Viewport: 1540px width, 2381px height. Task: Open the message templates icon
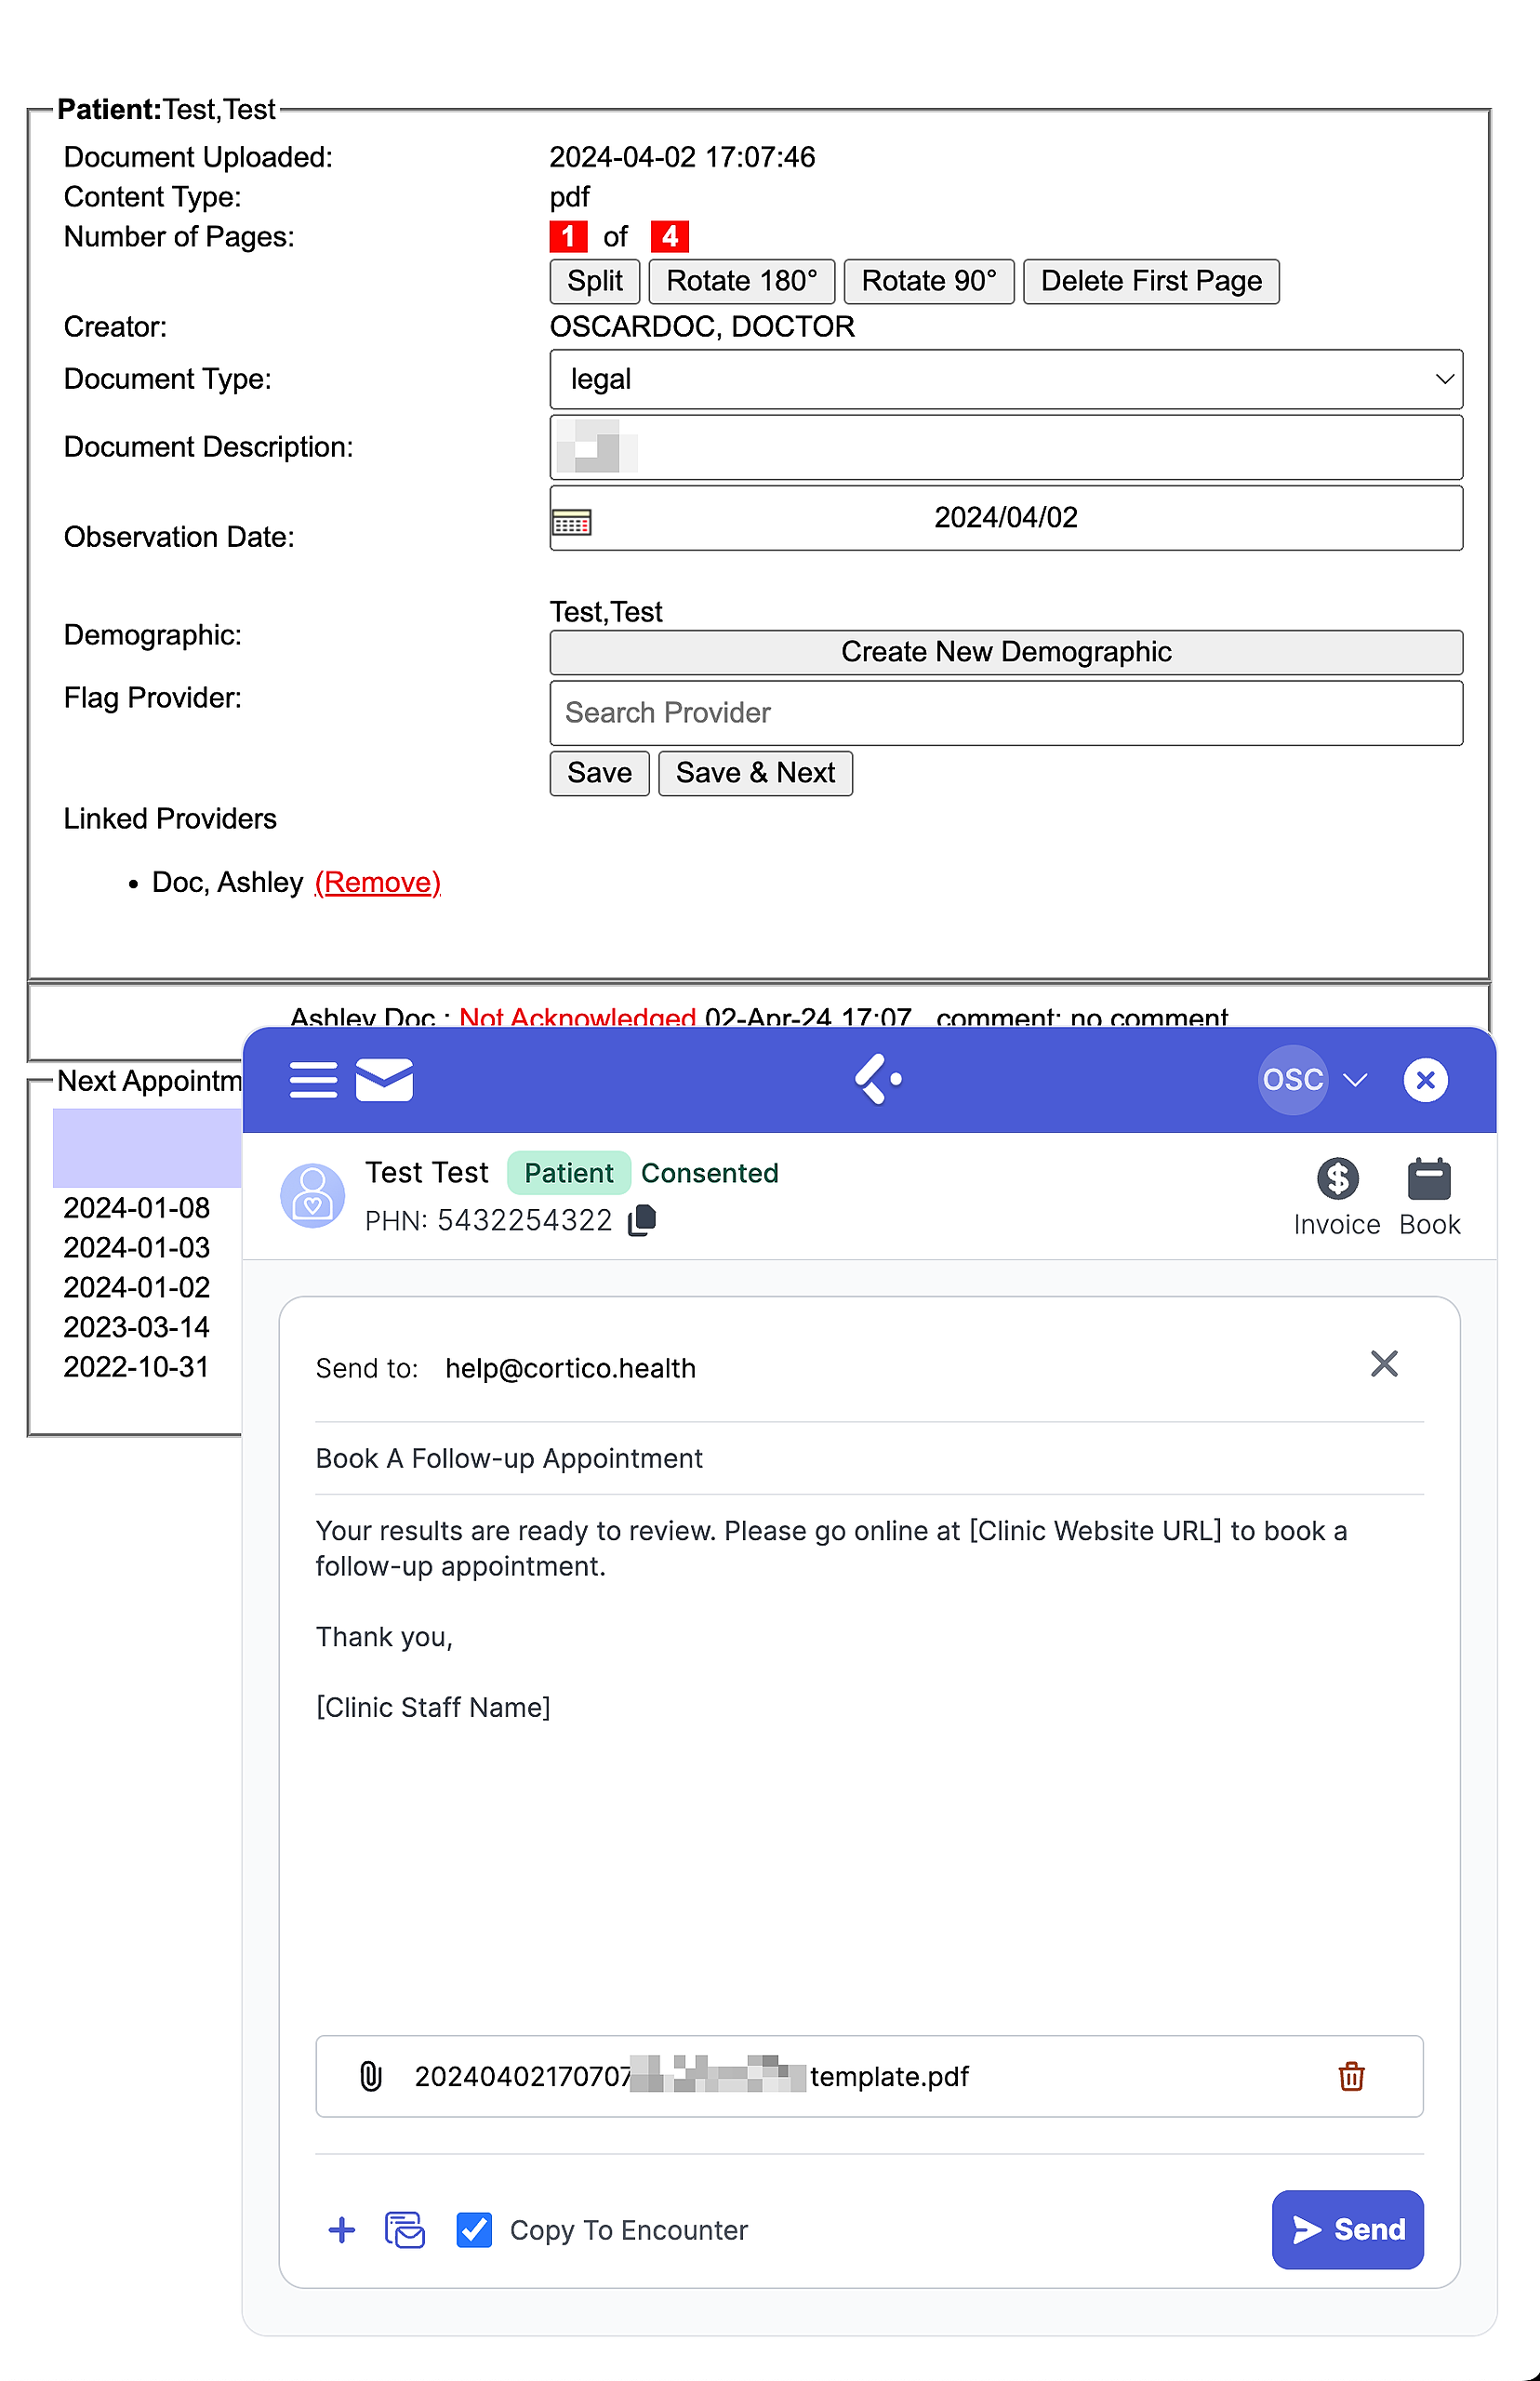point(405,2230)
